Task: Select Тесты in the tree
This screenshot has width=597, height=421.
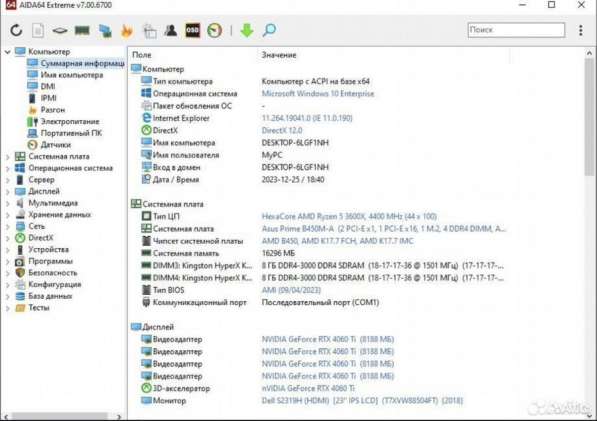Action: click(x=38, y=308)
